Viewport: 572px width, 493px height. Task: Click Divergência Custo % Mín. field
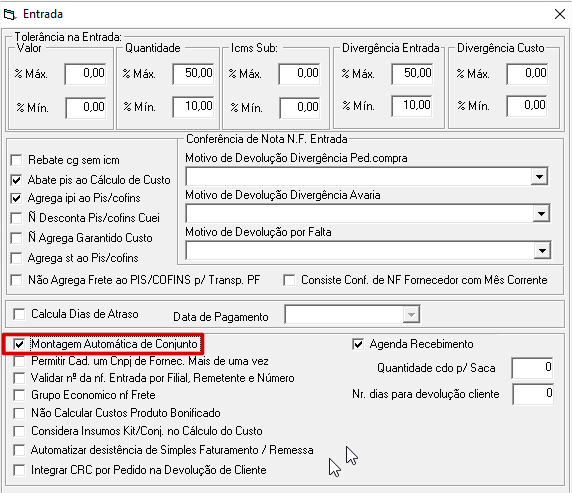coord(527,106)
